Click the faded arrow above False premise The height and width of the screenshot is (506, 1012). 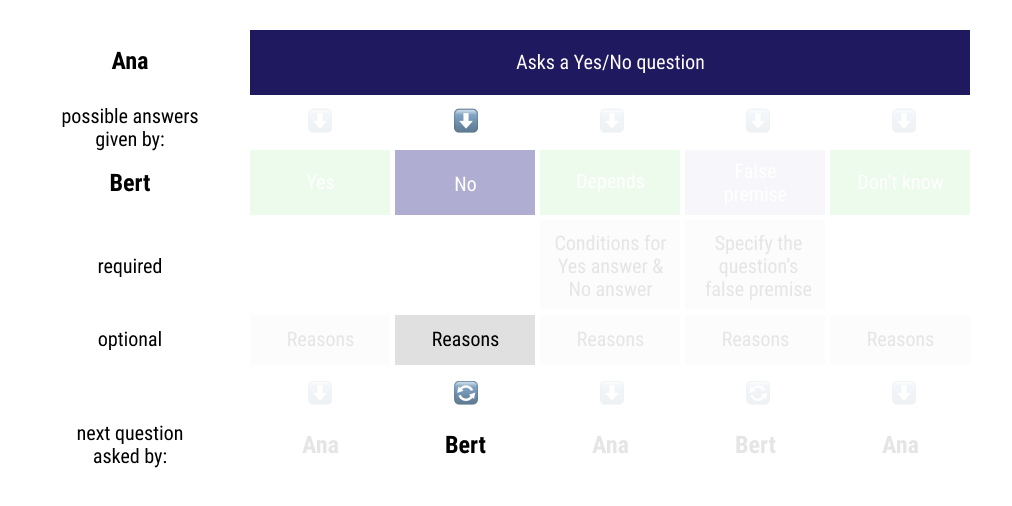point(758,121)
